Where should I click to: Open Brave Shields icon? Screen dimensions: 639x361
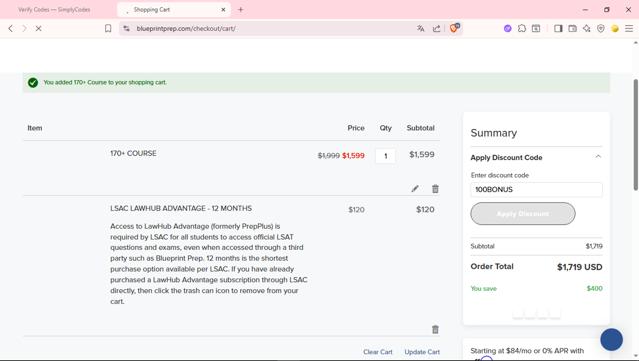pos(454,28)
